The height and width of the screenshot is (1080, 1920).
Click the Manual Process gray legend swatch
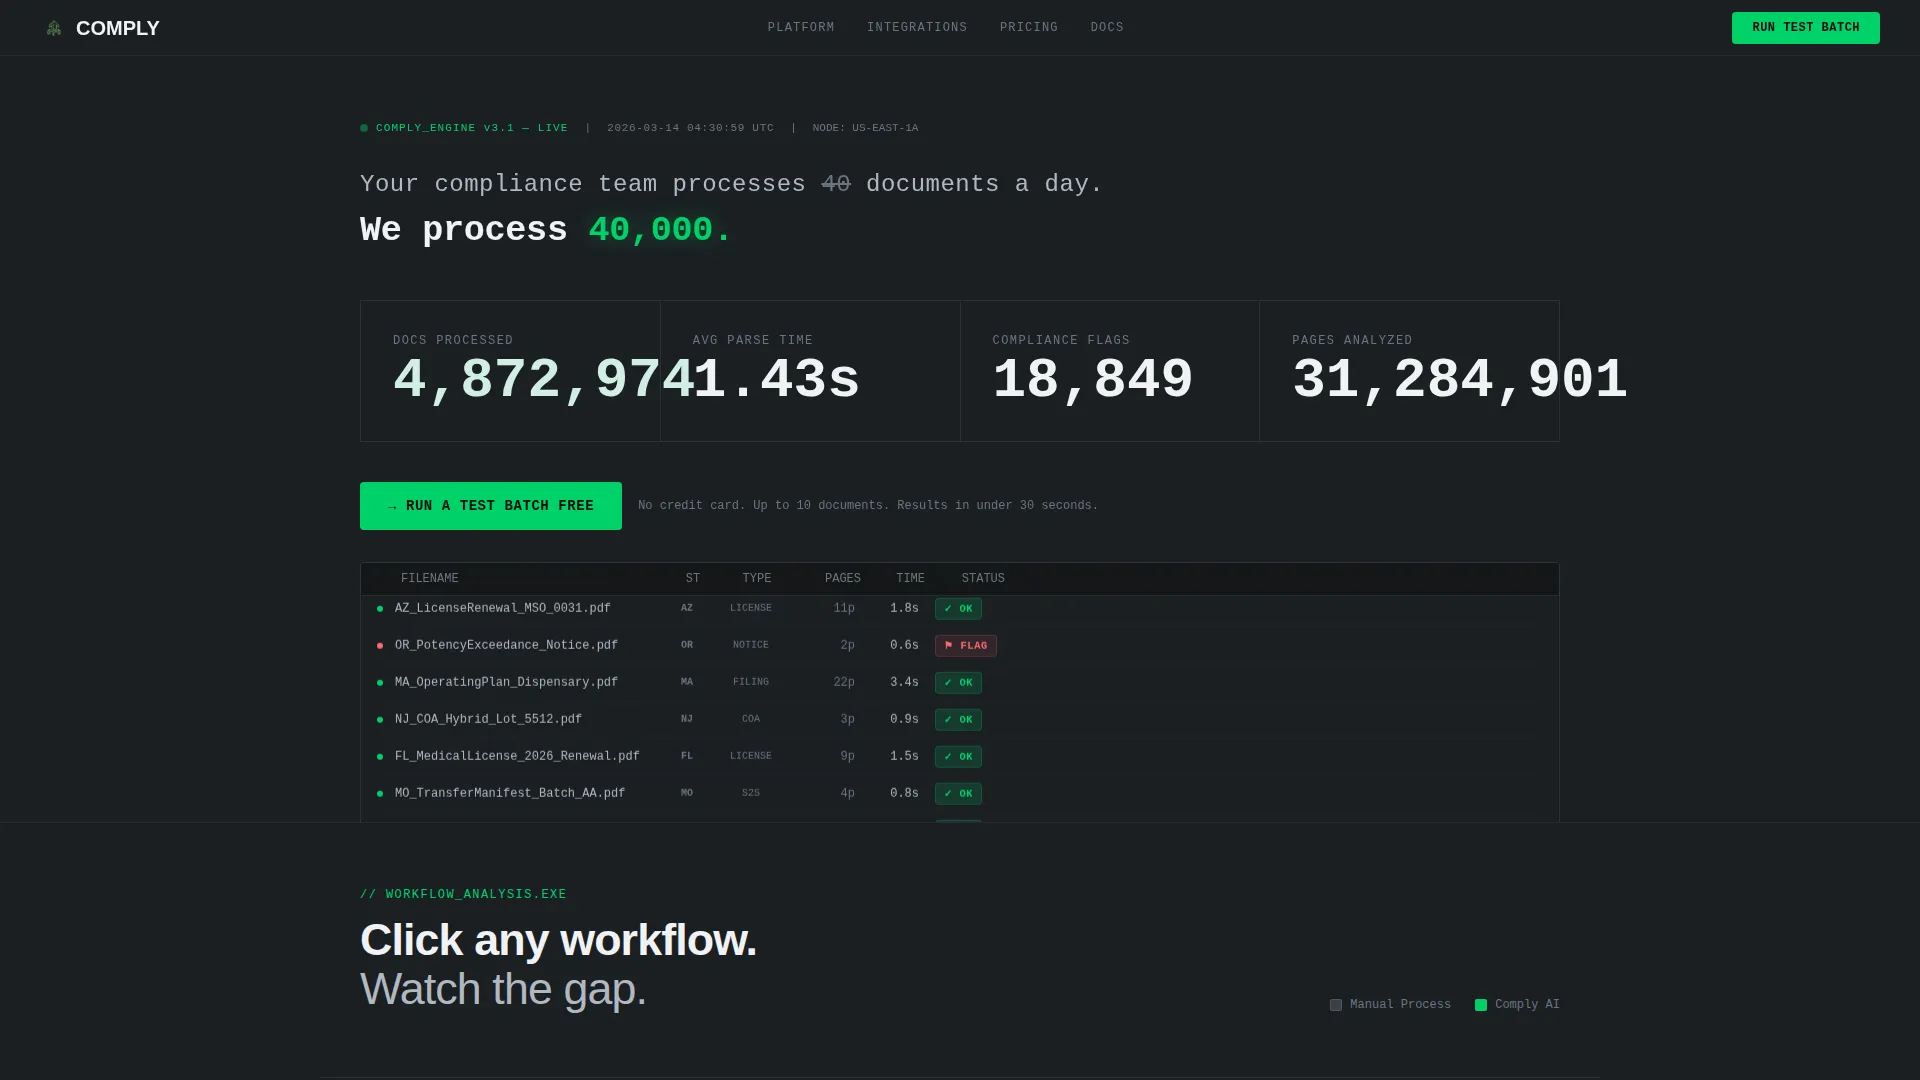1336,1005
